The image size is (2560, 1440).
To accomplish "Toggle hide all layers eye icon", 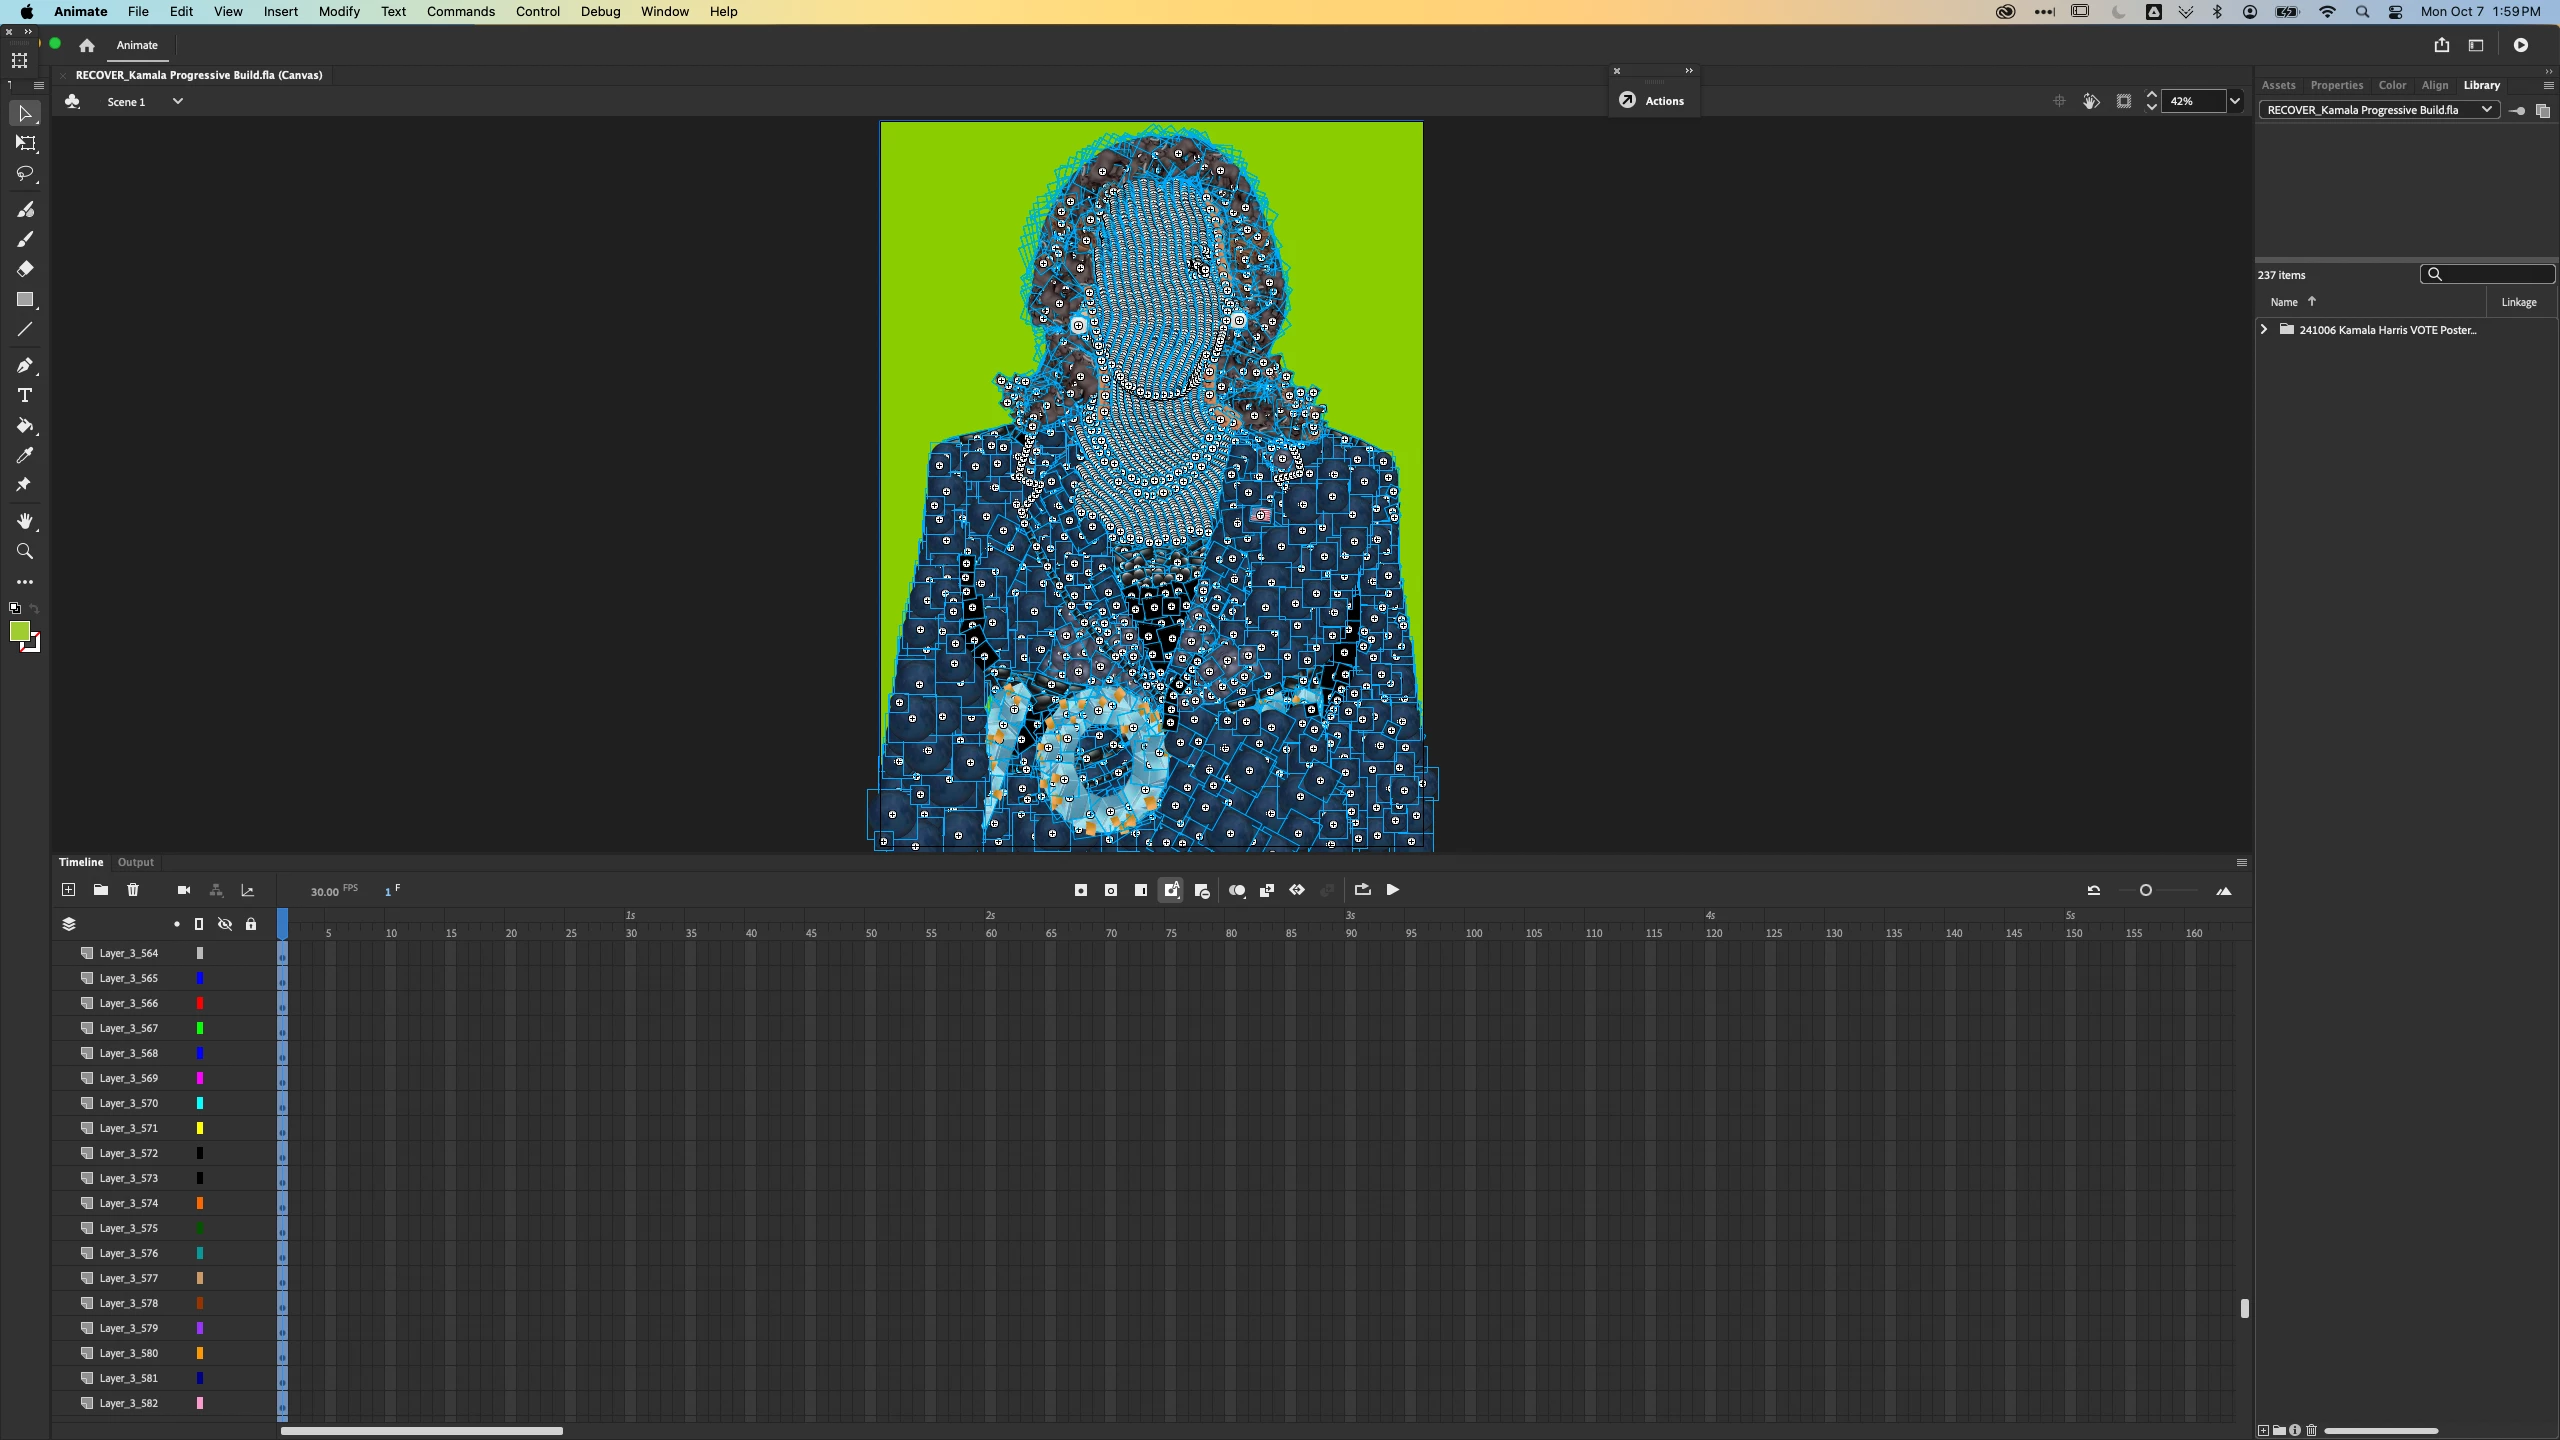I will coord(225,924).
